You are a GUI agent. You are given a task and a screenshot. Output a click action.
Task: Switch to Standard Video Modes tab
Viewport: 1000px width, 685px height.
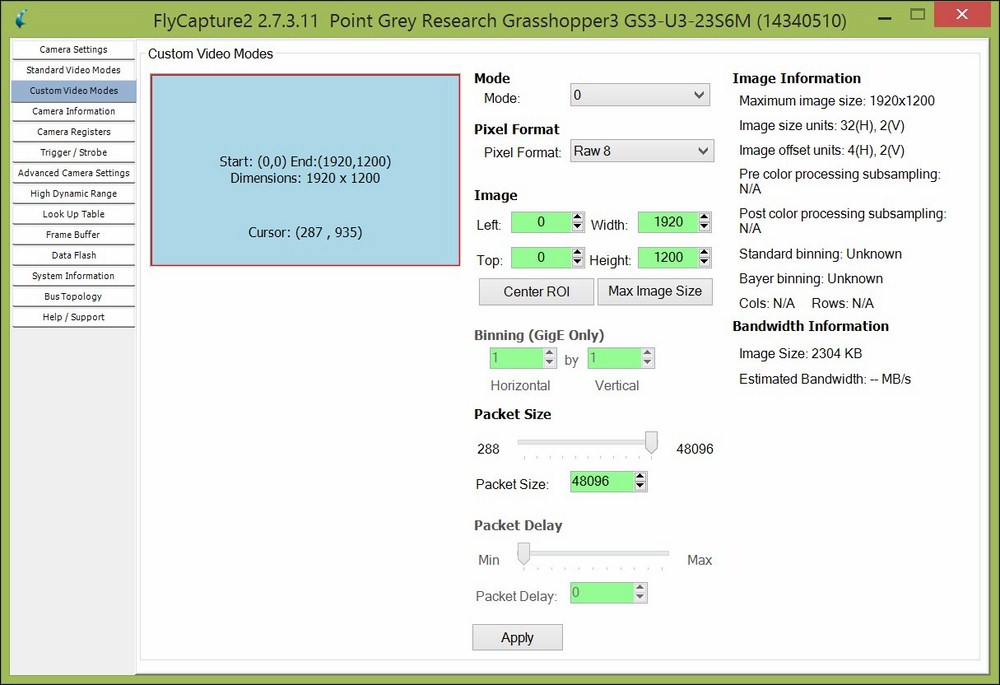coord(73,70)
